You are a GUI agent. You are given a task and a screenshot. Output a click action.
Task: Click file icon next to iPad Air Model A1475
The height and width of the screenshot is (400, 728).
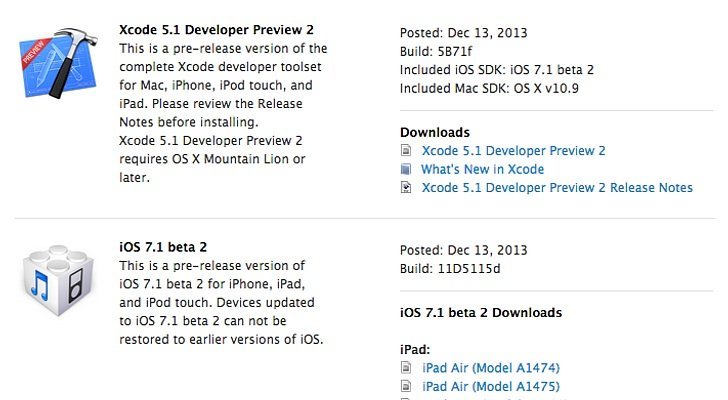tap(406, 386)
